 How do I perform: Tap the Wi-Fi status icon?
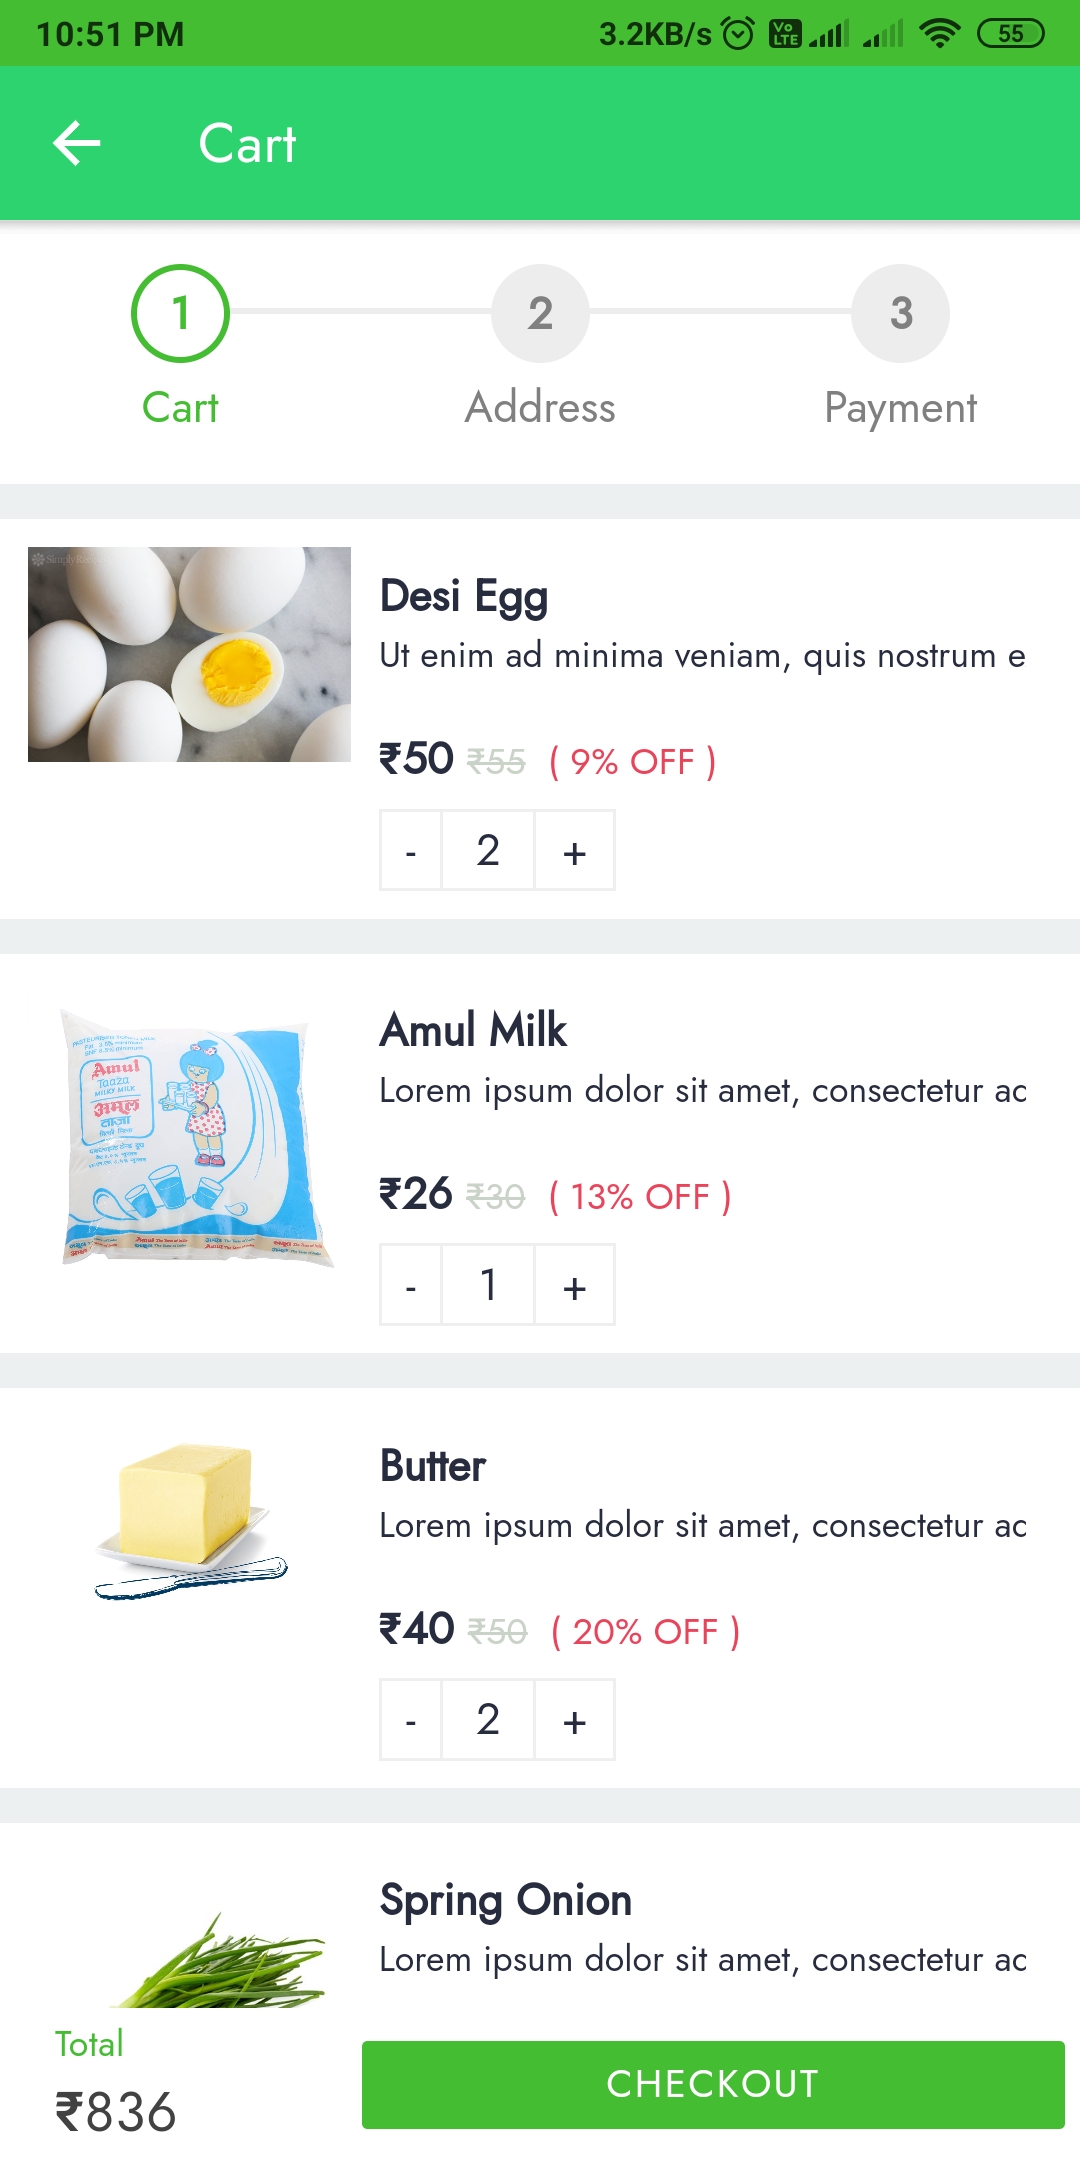939,34
